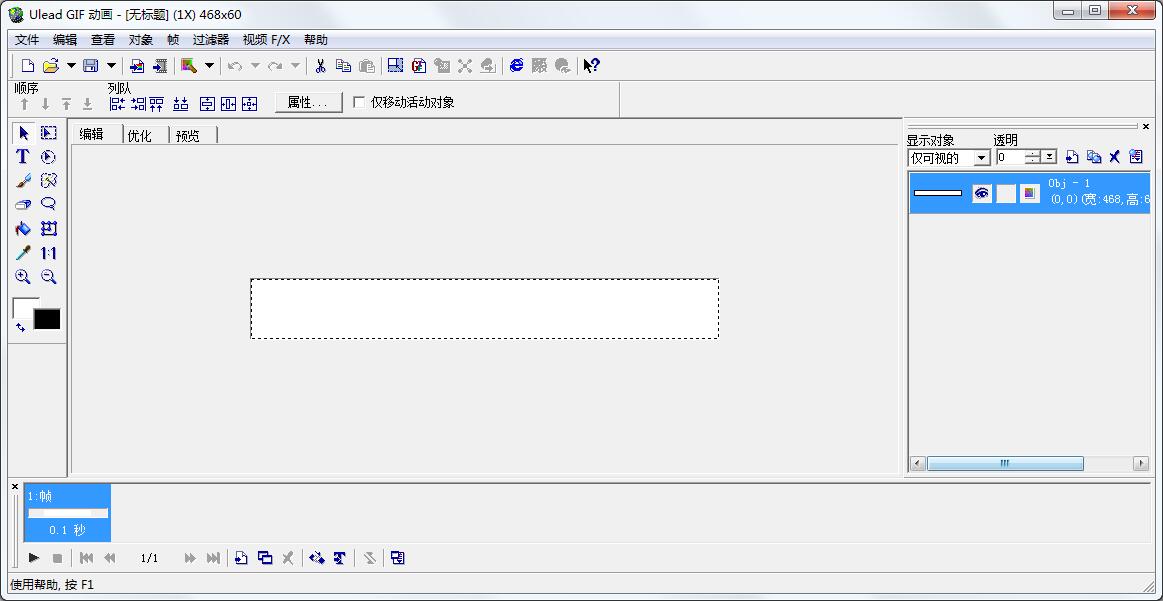Expand the Open file dropdown arrow
1163x601 pixels.
point(71,66)
